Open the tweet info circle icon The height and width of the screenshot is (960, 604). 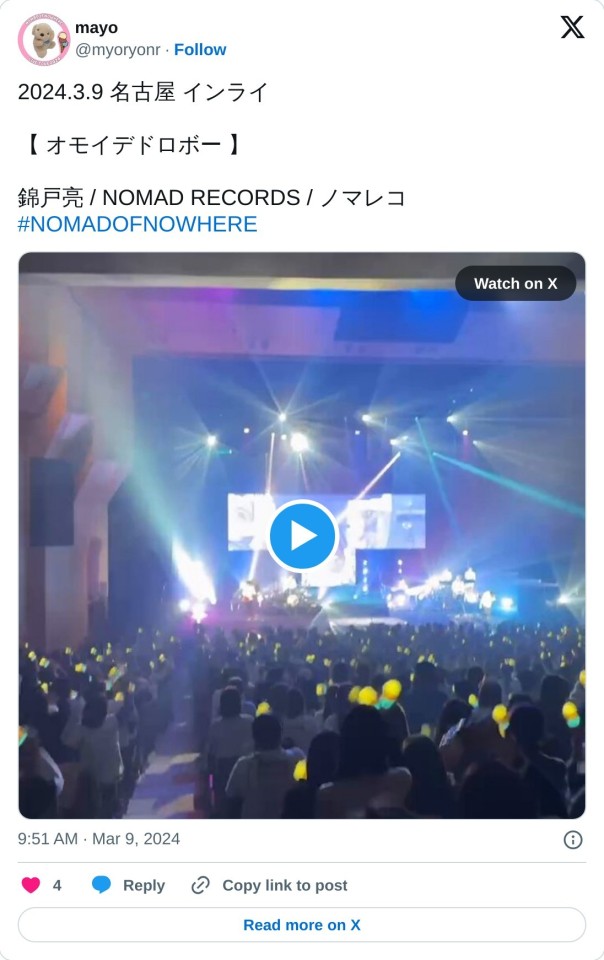(573, 839)
